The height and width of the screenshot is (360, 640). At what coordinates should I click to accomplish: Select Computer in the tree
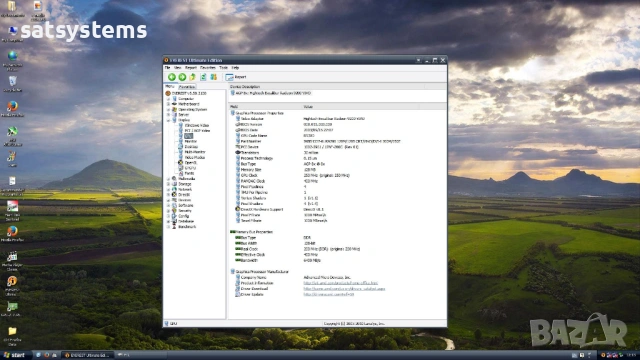(183, 99)
